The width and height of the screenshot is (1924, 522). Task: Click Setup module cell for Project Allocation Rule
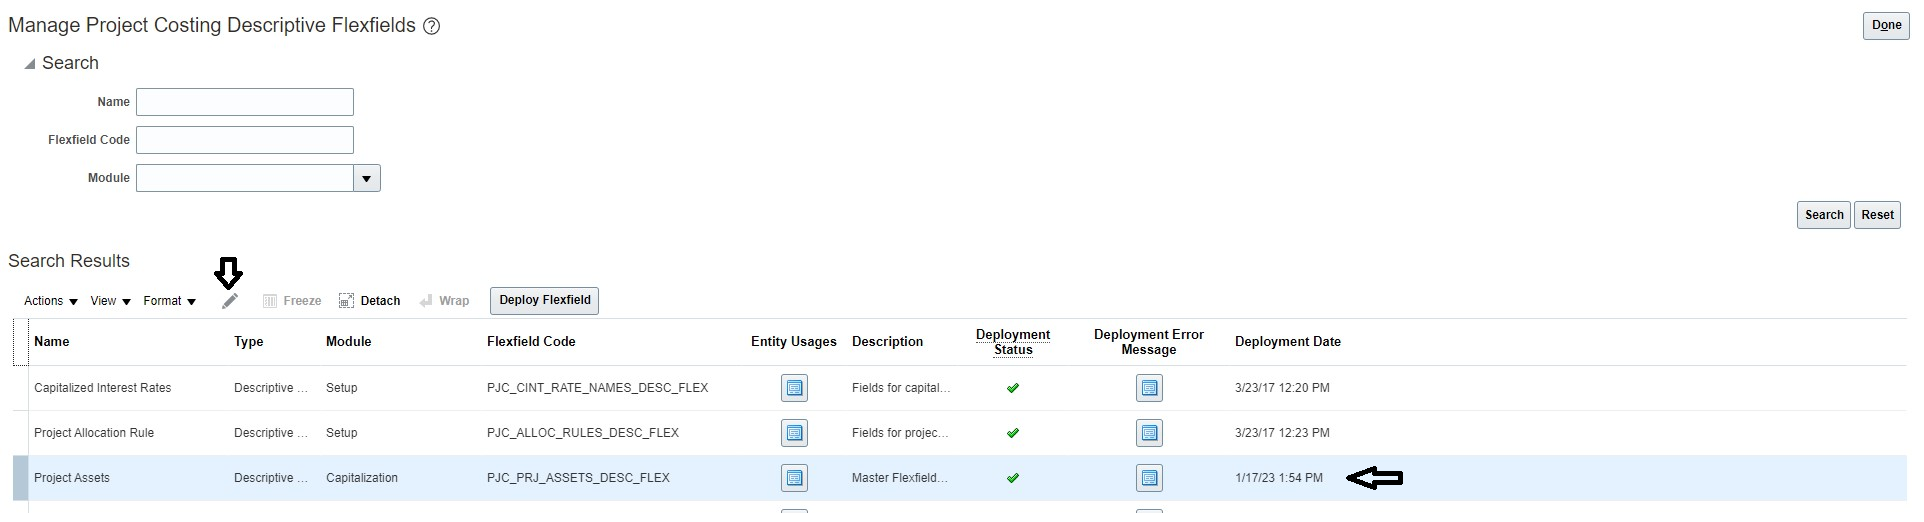(341, 433)
